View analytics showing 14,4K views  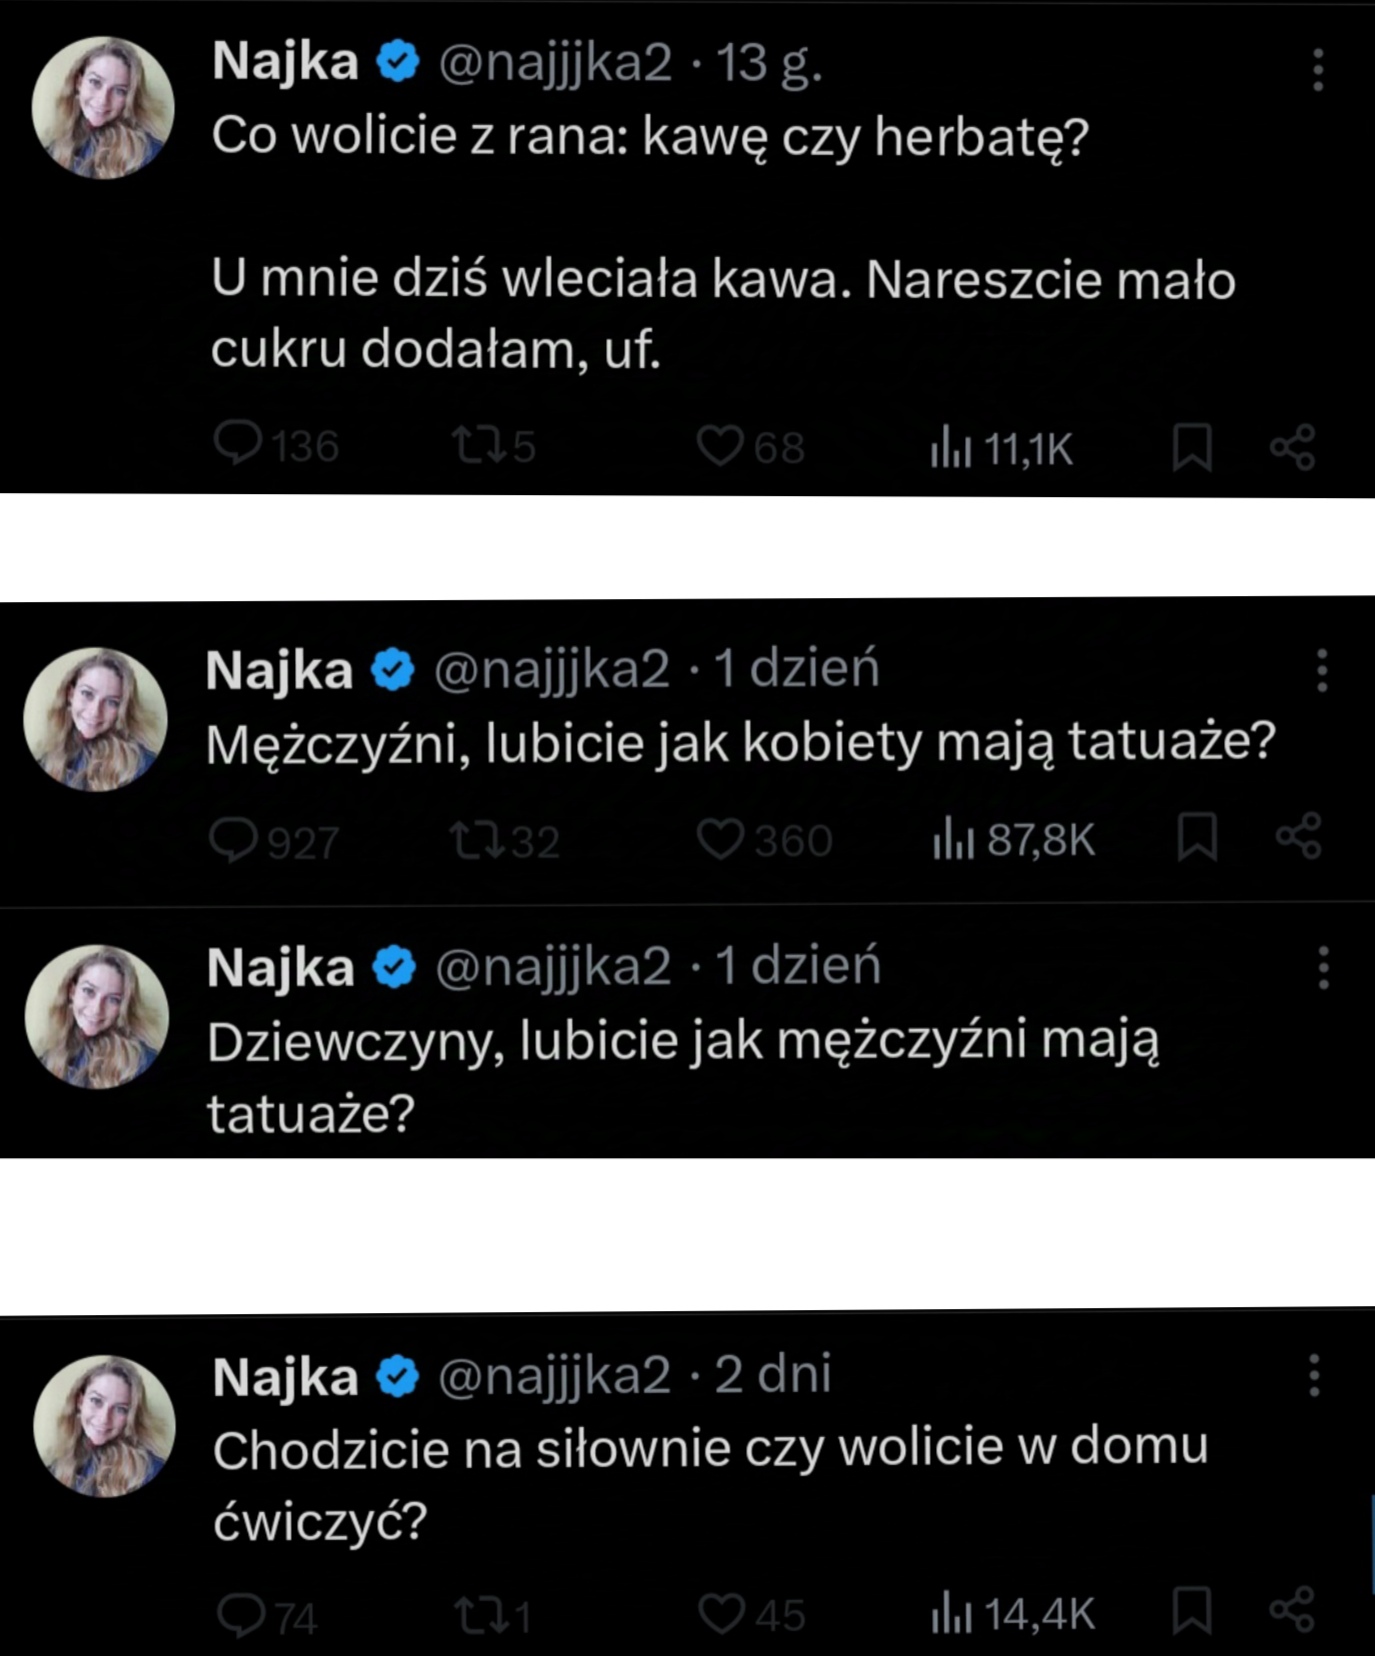click(1012, 1612)
